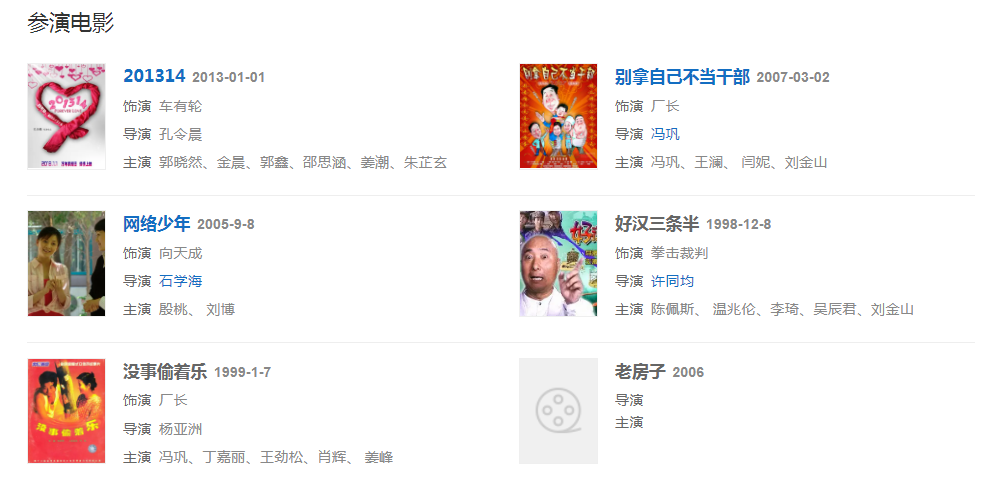
Task: Click director 冯巩 link
Action: click(665, 134)
